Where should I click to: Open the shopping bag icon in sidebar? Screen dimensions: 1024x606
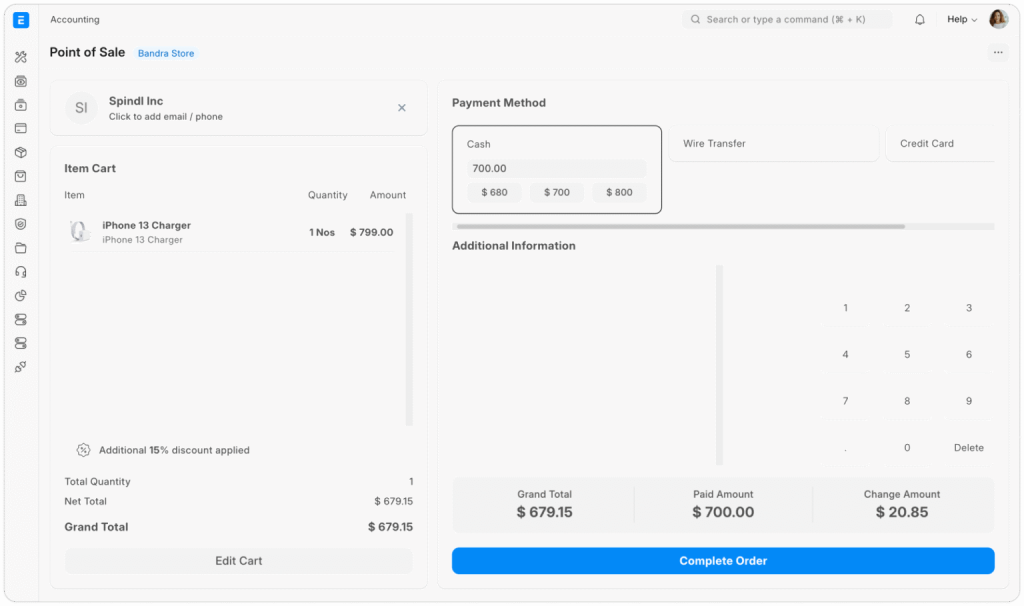pos(21,176)
